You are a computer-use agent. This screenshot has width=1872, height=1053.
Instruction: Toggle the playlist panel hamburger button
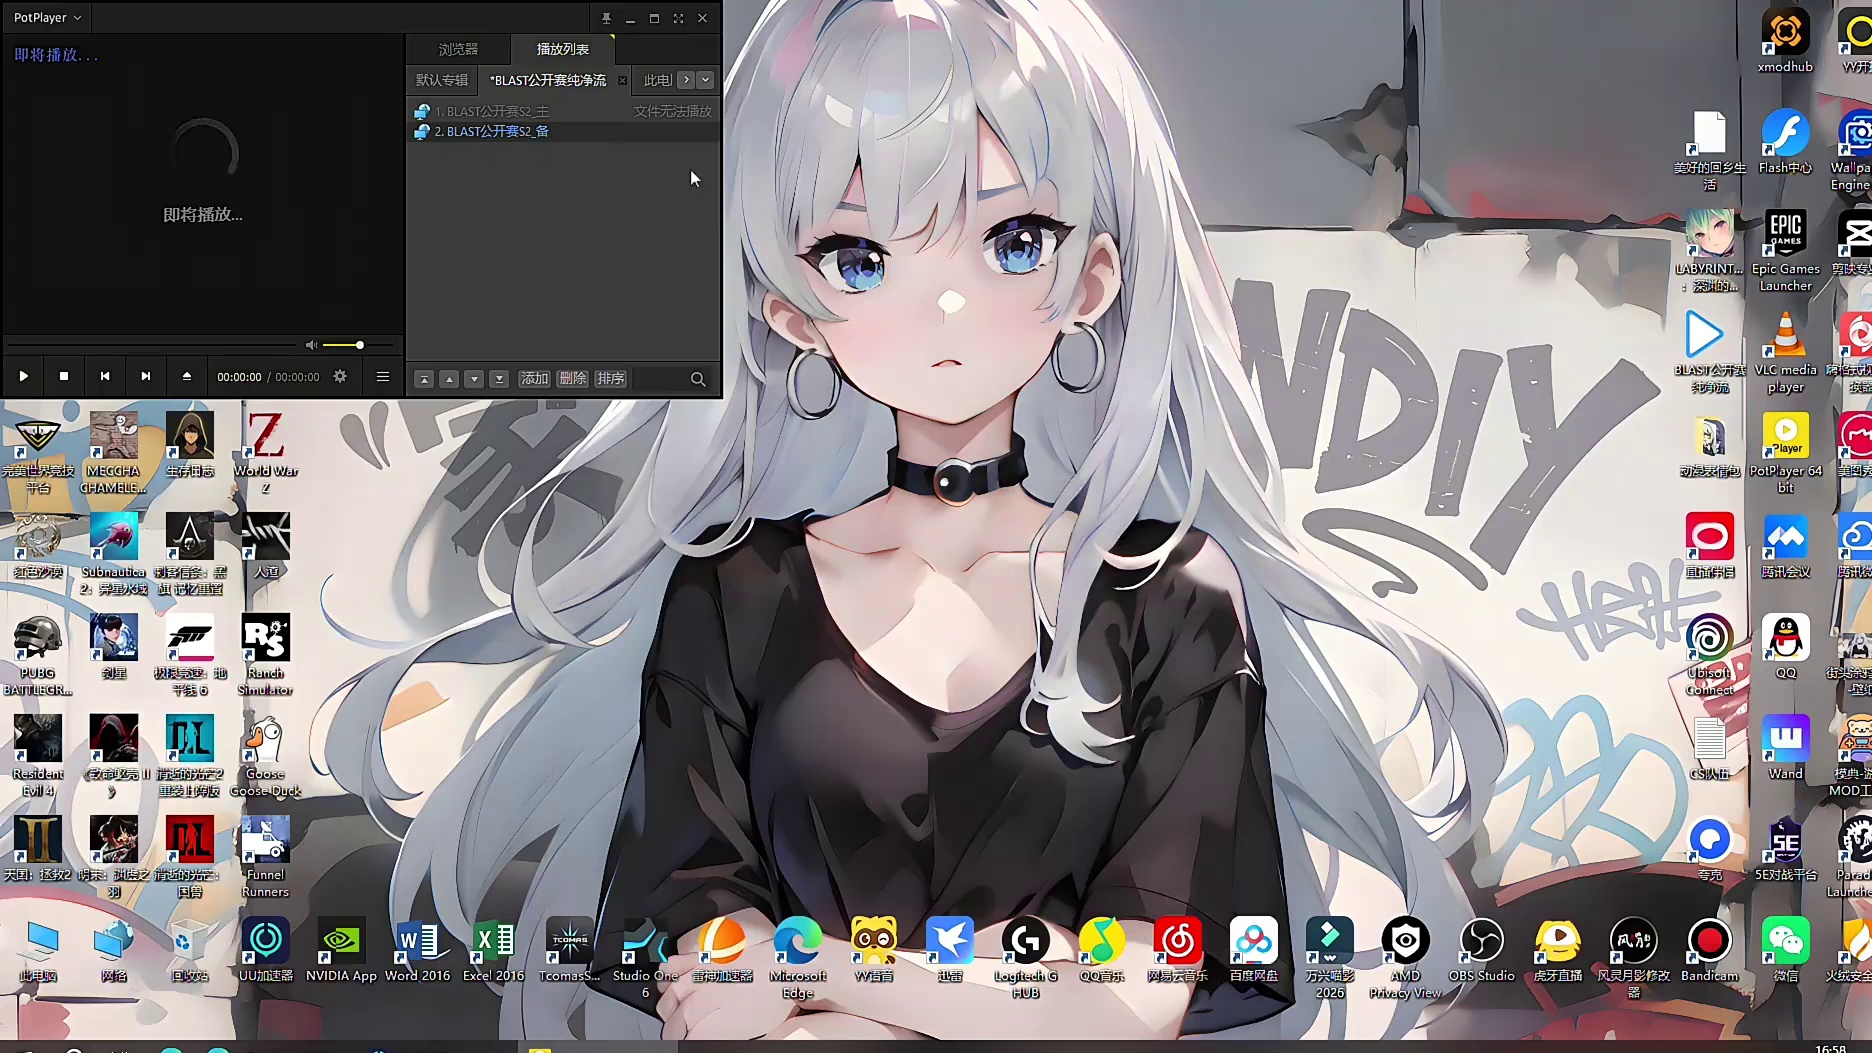tap(382, 376)
